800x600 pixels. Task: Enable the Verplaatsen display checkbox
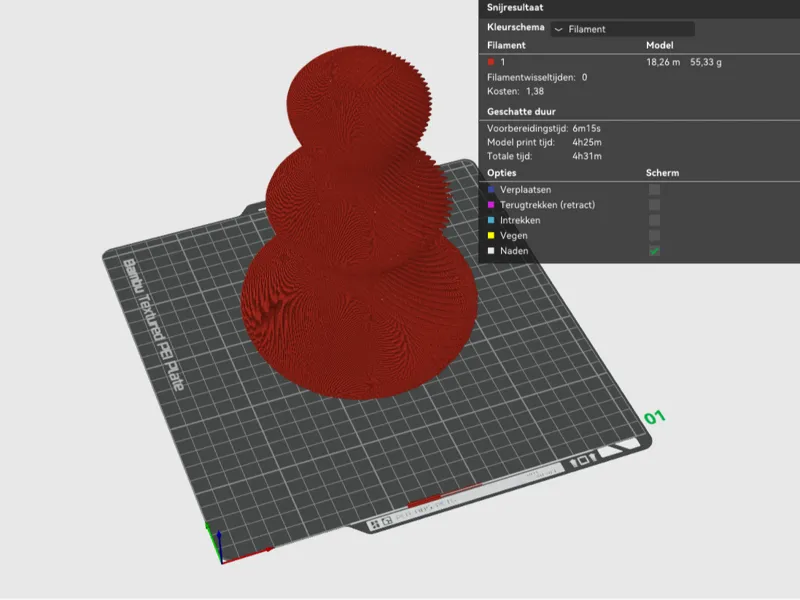[x=654, y=189]
